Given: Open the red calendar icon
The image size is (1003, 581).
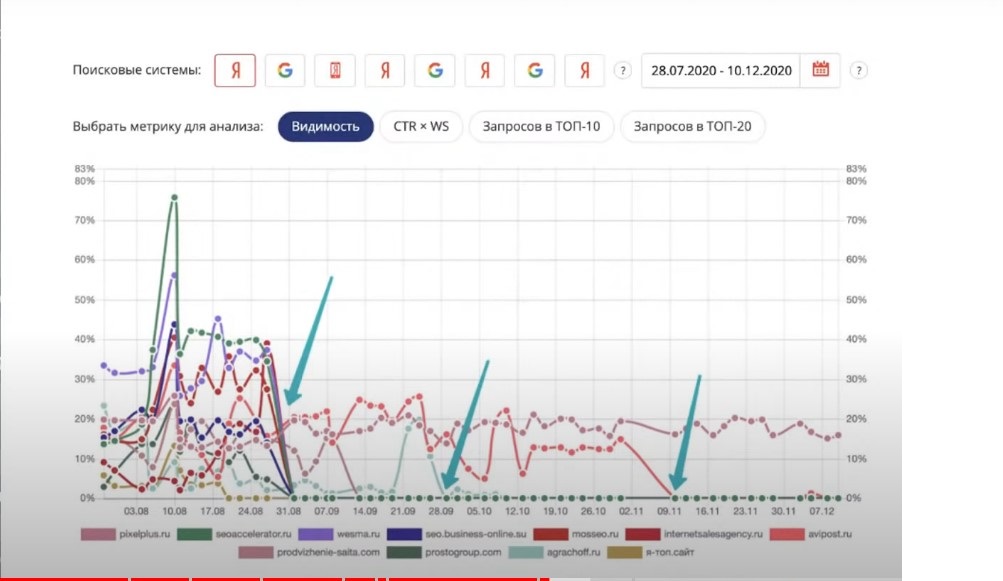Looking at the screenshot, I should (821, 70).
